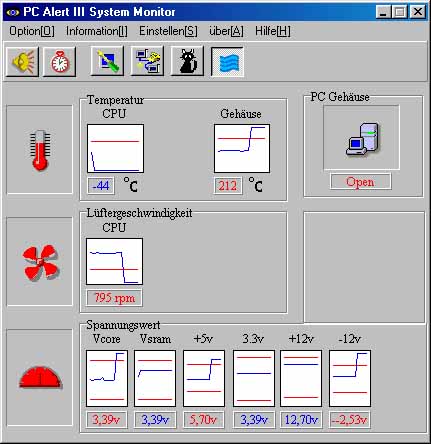Screen dimensions: 431x444
Task: Click the speaker alarm sound toolbar icon
Action: tap(22, 61)
